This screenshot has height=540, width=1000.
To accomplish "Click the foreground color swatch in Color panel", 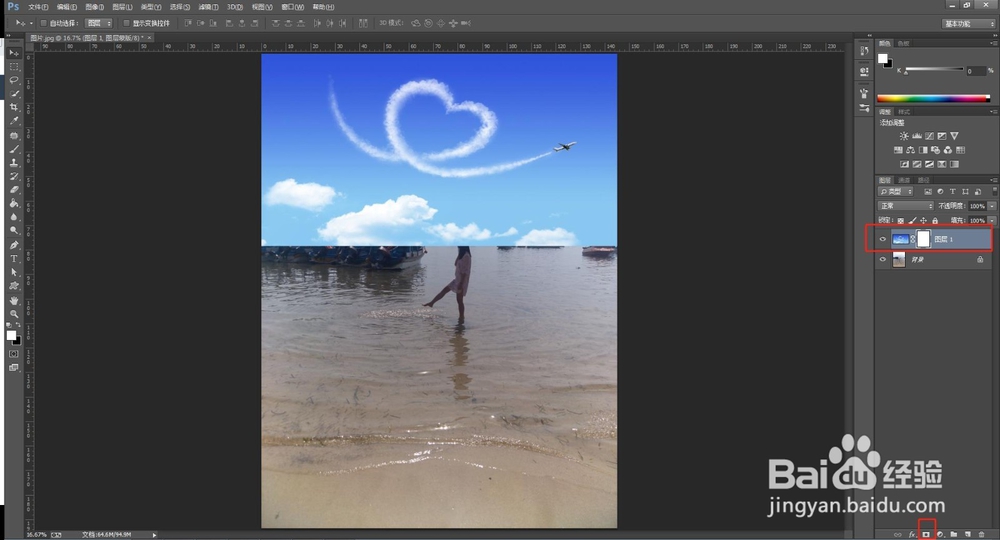I will [883, 59].
